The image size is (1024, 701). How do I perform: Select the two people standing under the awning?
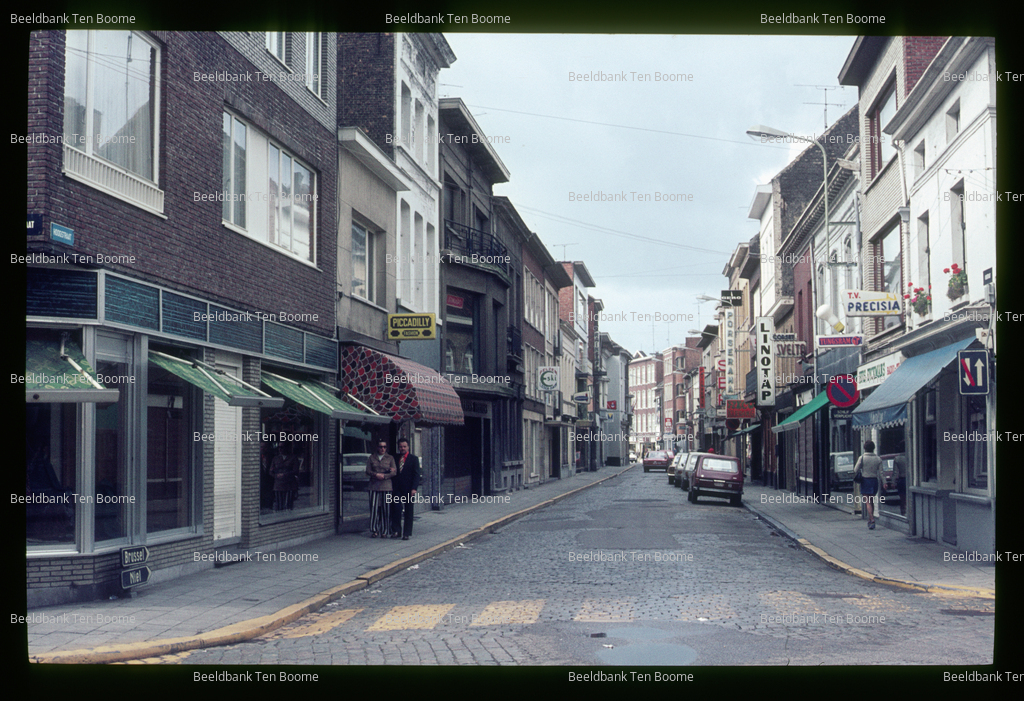tap(392, 487)
